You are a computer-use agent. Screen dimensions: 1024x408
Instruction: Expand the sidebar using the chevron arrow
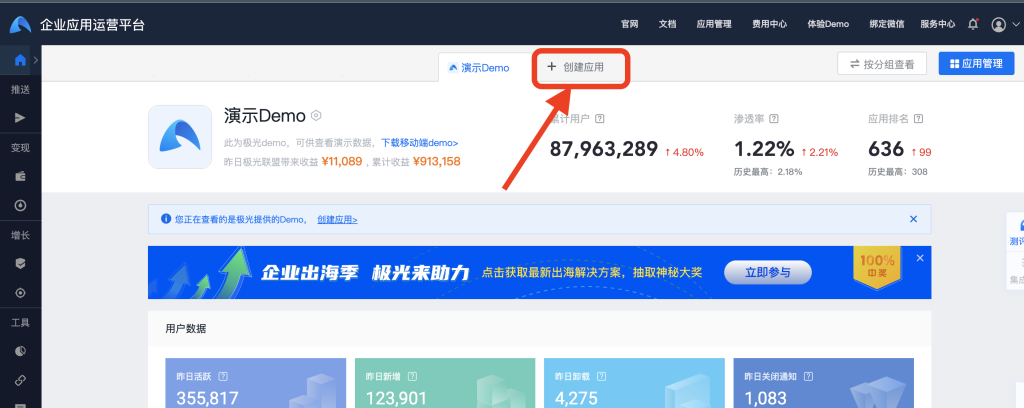pyautogui.click(x=36, y=62)
